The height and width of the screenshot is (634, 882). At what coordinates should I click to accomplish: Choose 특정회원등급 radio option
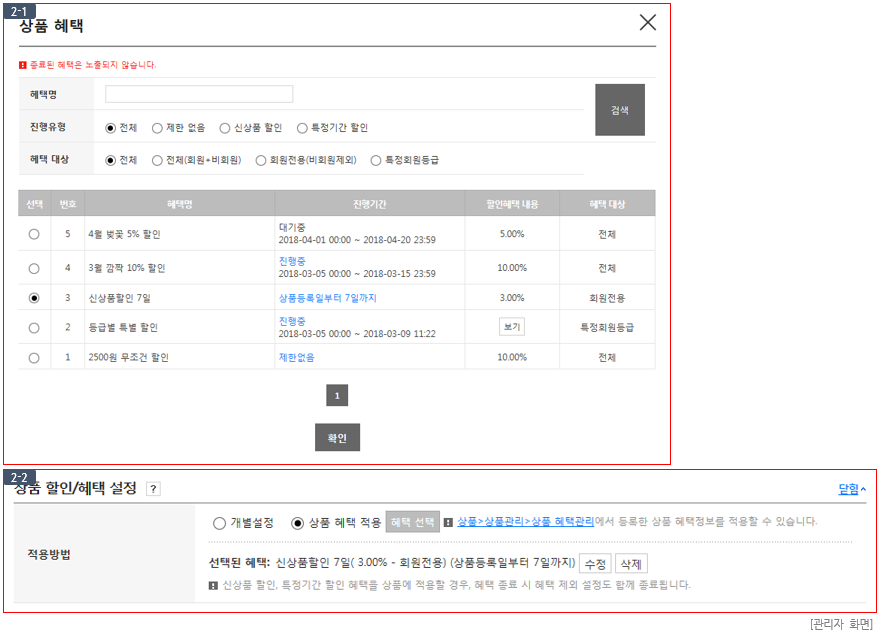tap(376, 160)
